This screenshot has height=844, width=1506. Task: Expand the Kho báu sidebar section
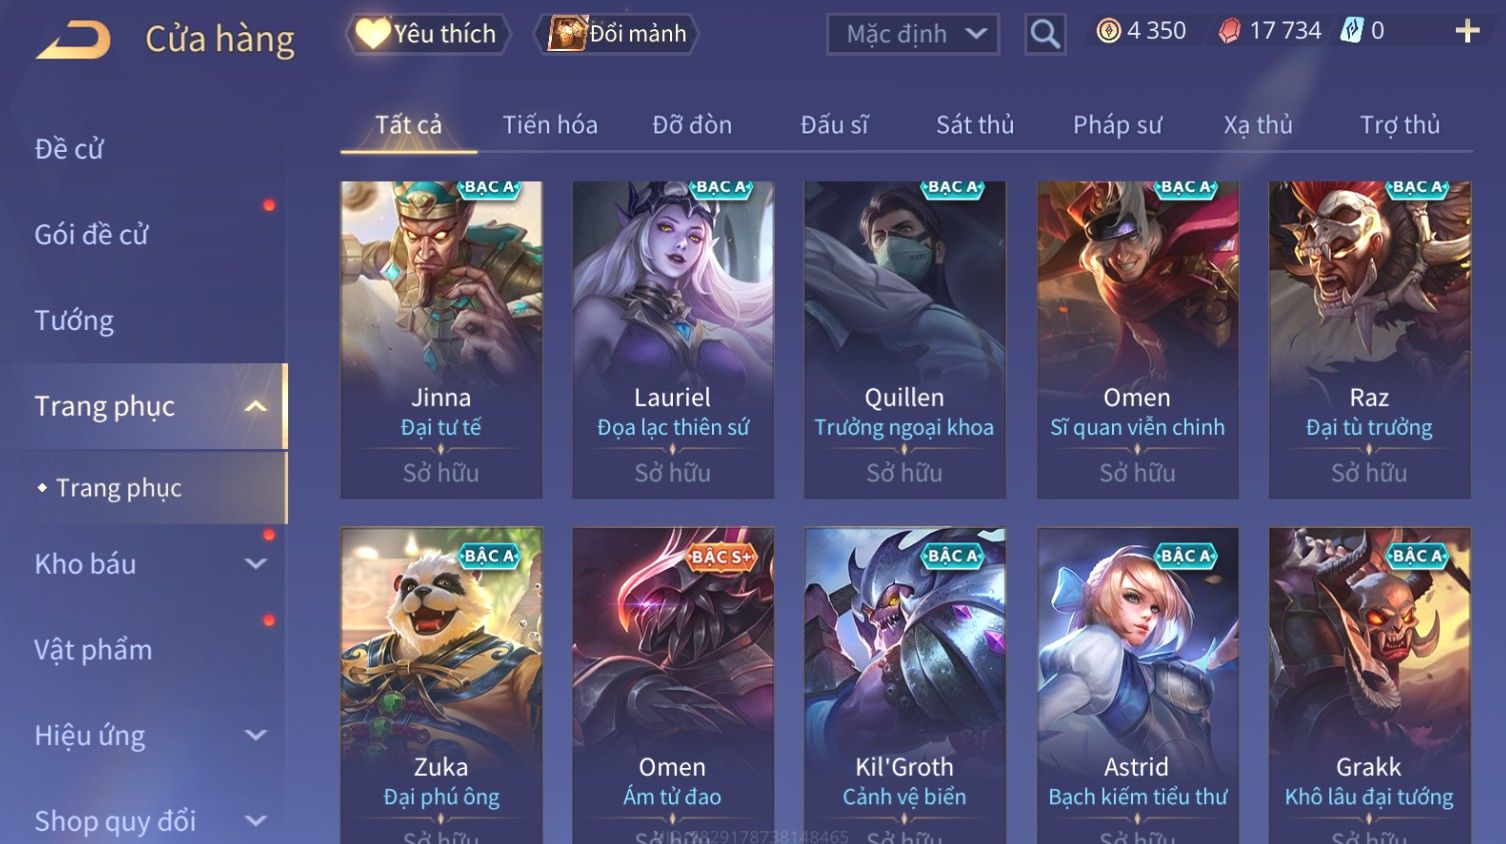[x=256, y=564]
